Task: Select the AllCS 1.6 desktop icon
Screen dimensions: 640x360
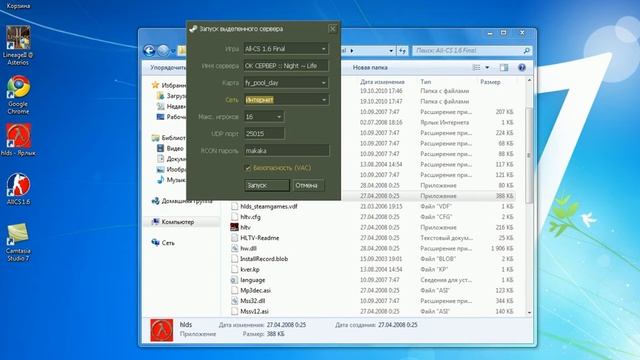Action: [x=18, y=189]
